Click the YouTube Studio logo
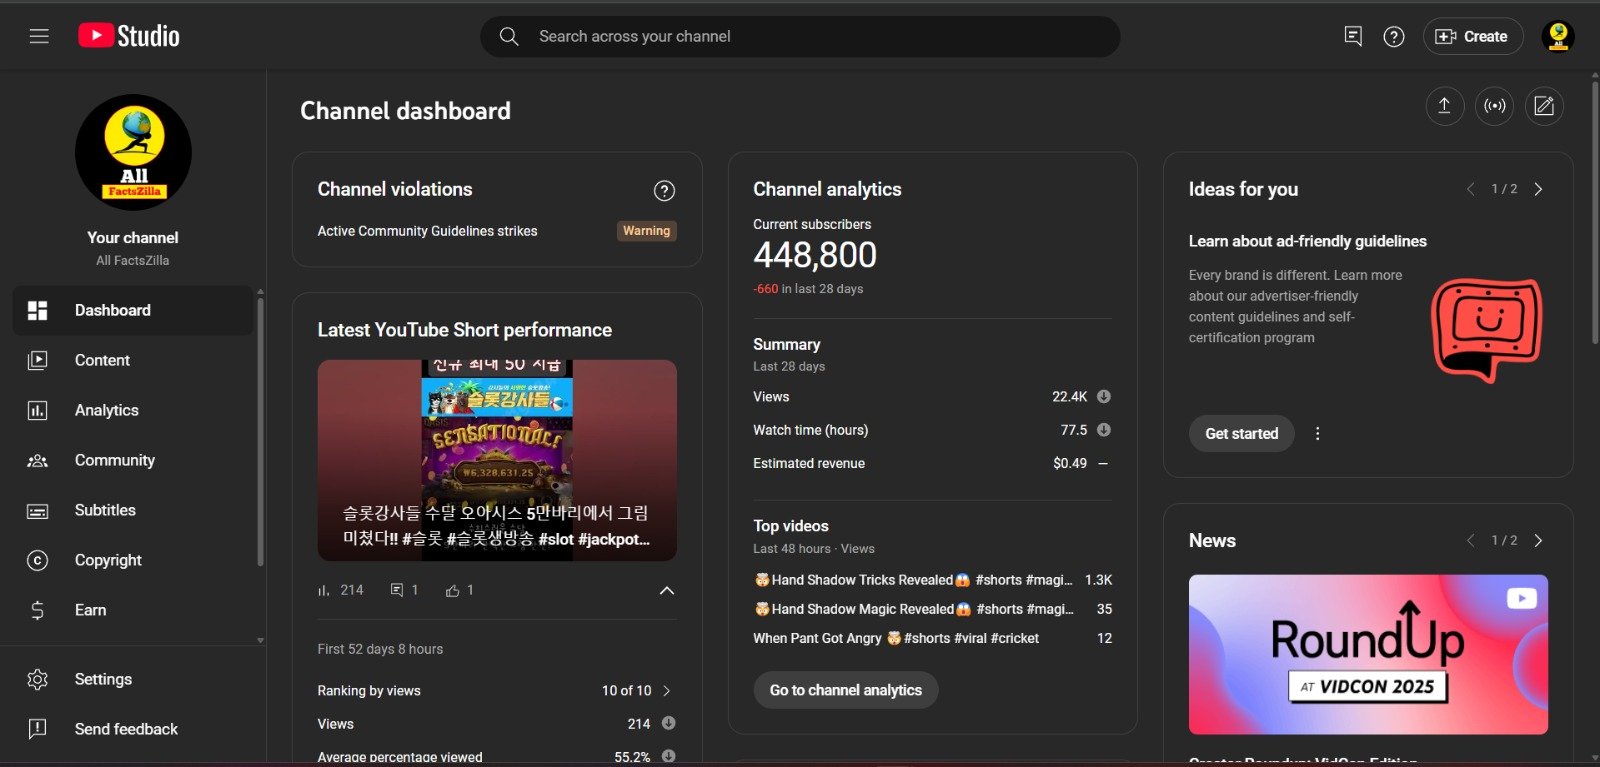Screen dimensions: 1600x767 tap(129, 36)
